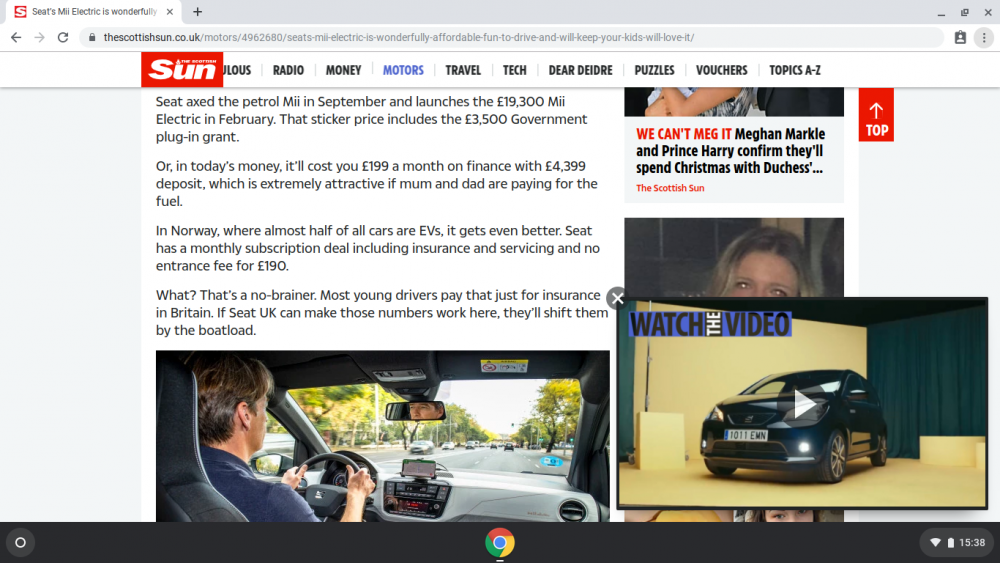Image resolution: width=1000 pixels, height=563 pixels.
Task: Click the address bar URL
Action: point(399,38)
